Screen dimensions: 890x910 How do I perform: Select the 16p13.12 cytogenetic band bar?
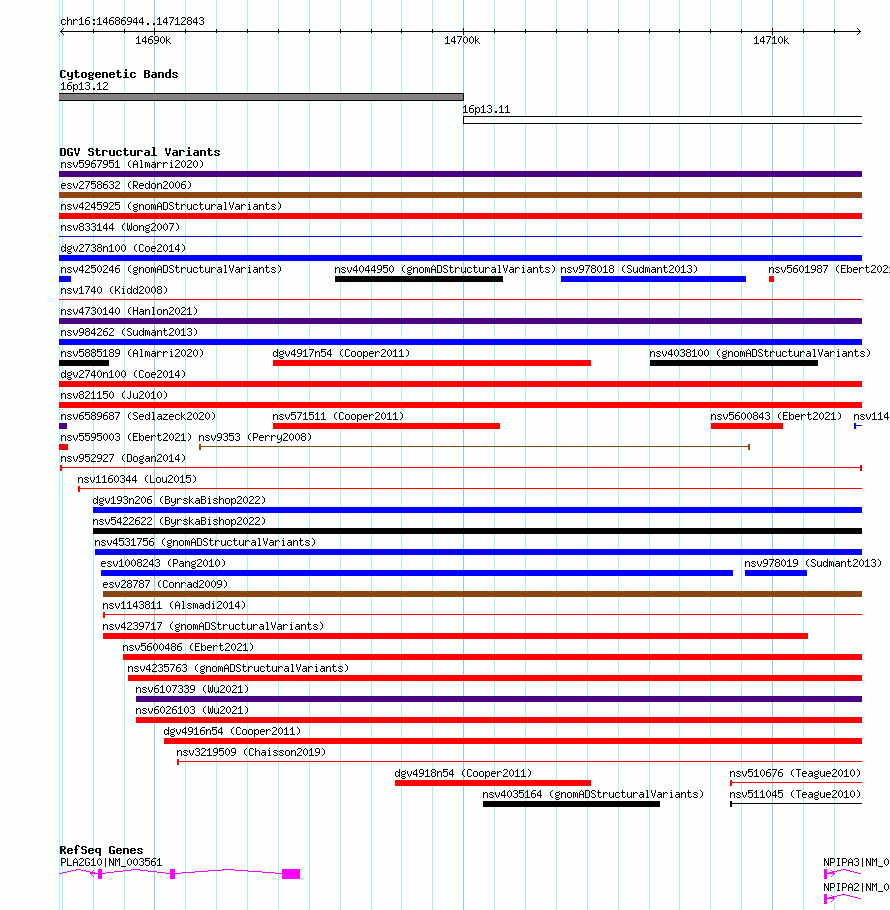coord(261,97)
